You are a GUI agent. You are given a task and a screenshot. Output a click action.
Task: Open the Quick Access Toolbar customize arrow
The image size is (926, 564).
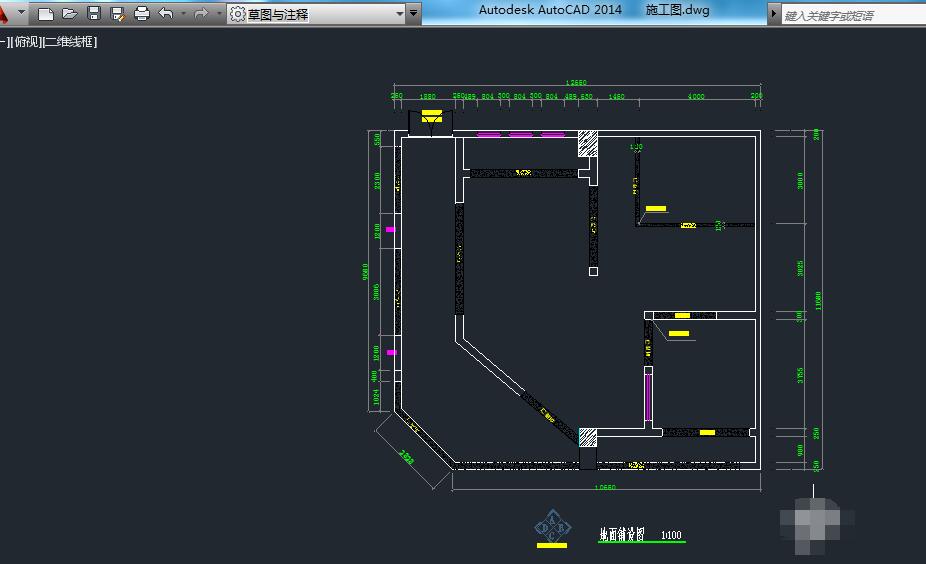(415, 14)
